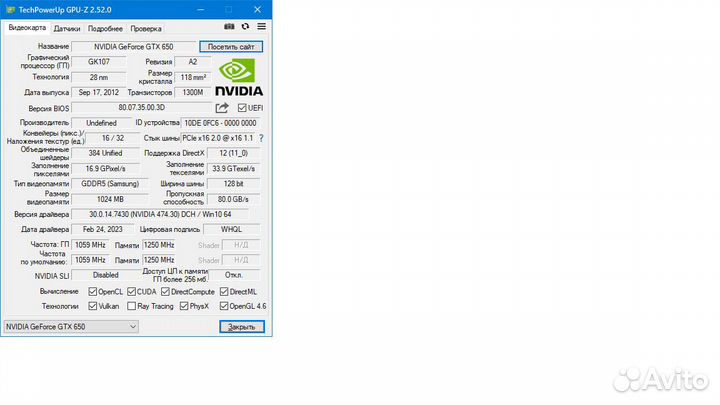Image resolution: width=720 pixels, height=405 pixels.
Task: Close the GPU-Z window
Action: tap(258, 10)
